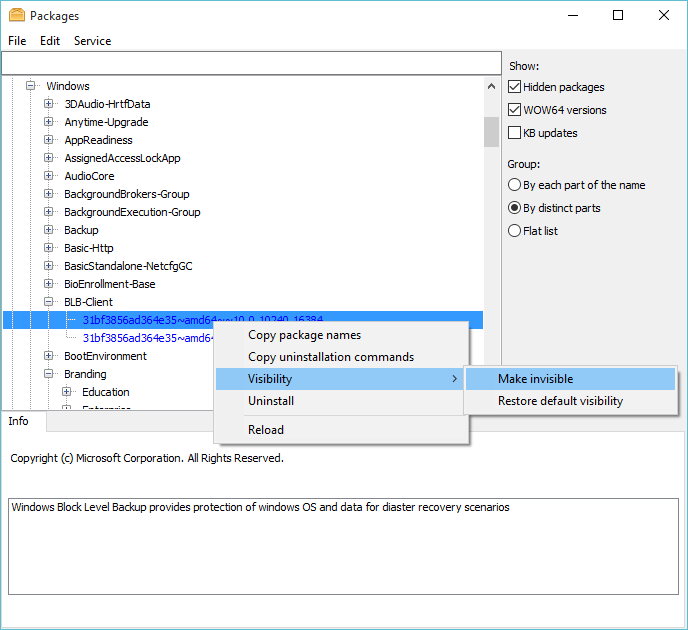Click Restore default visibility
This screenshot has height=630, width=688.
pyautogui.click(x=570, y=401)
